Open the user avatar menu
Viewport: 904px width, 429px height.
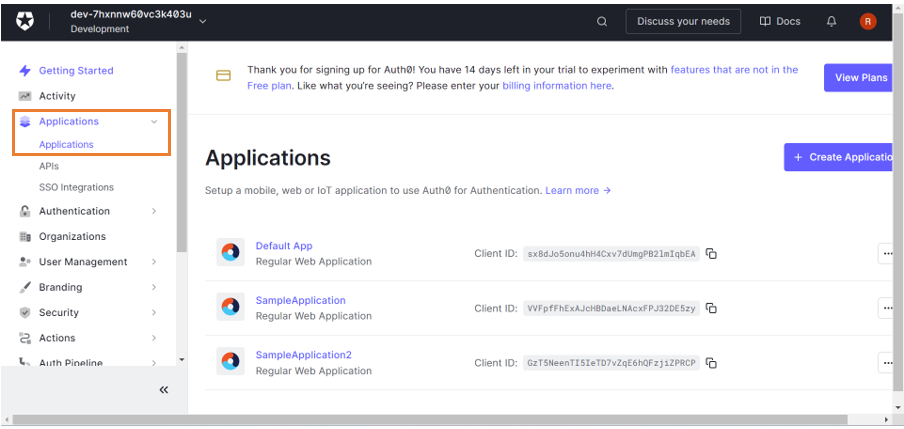[867, 21]
